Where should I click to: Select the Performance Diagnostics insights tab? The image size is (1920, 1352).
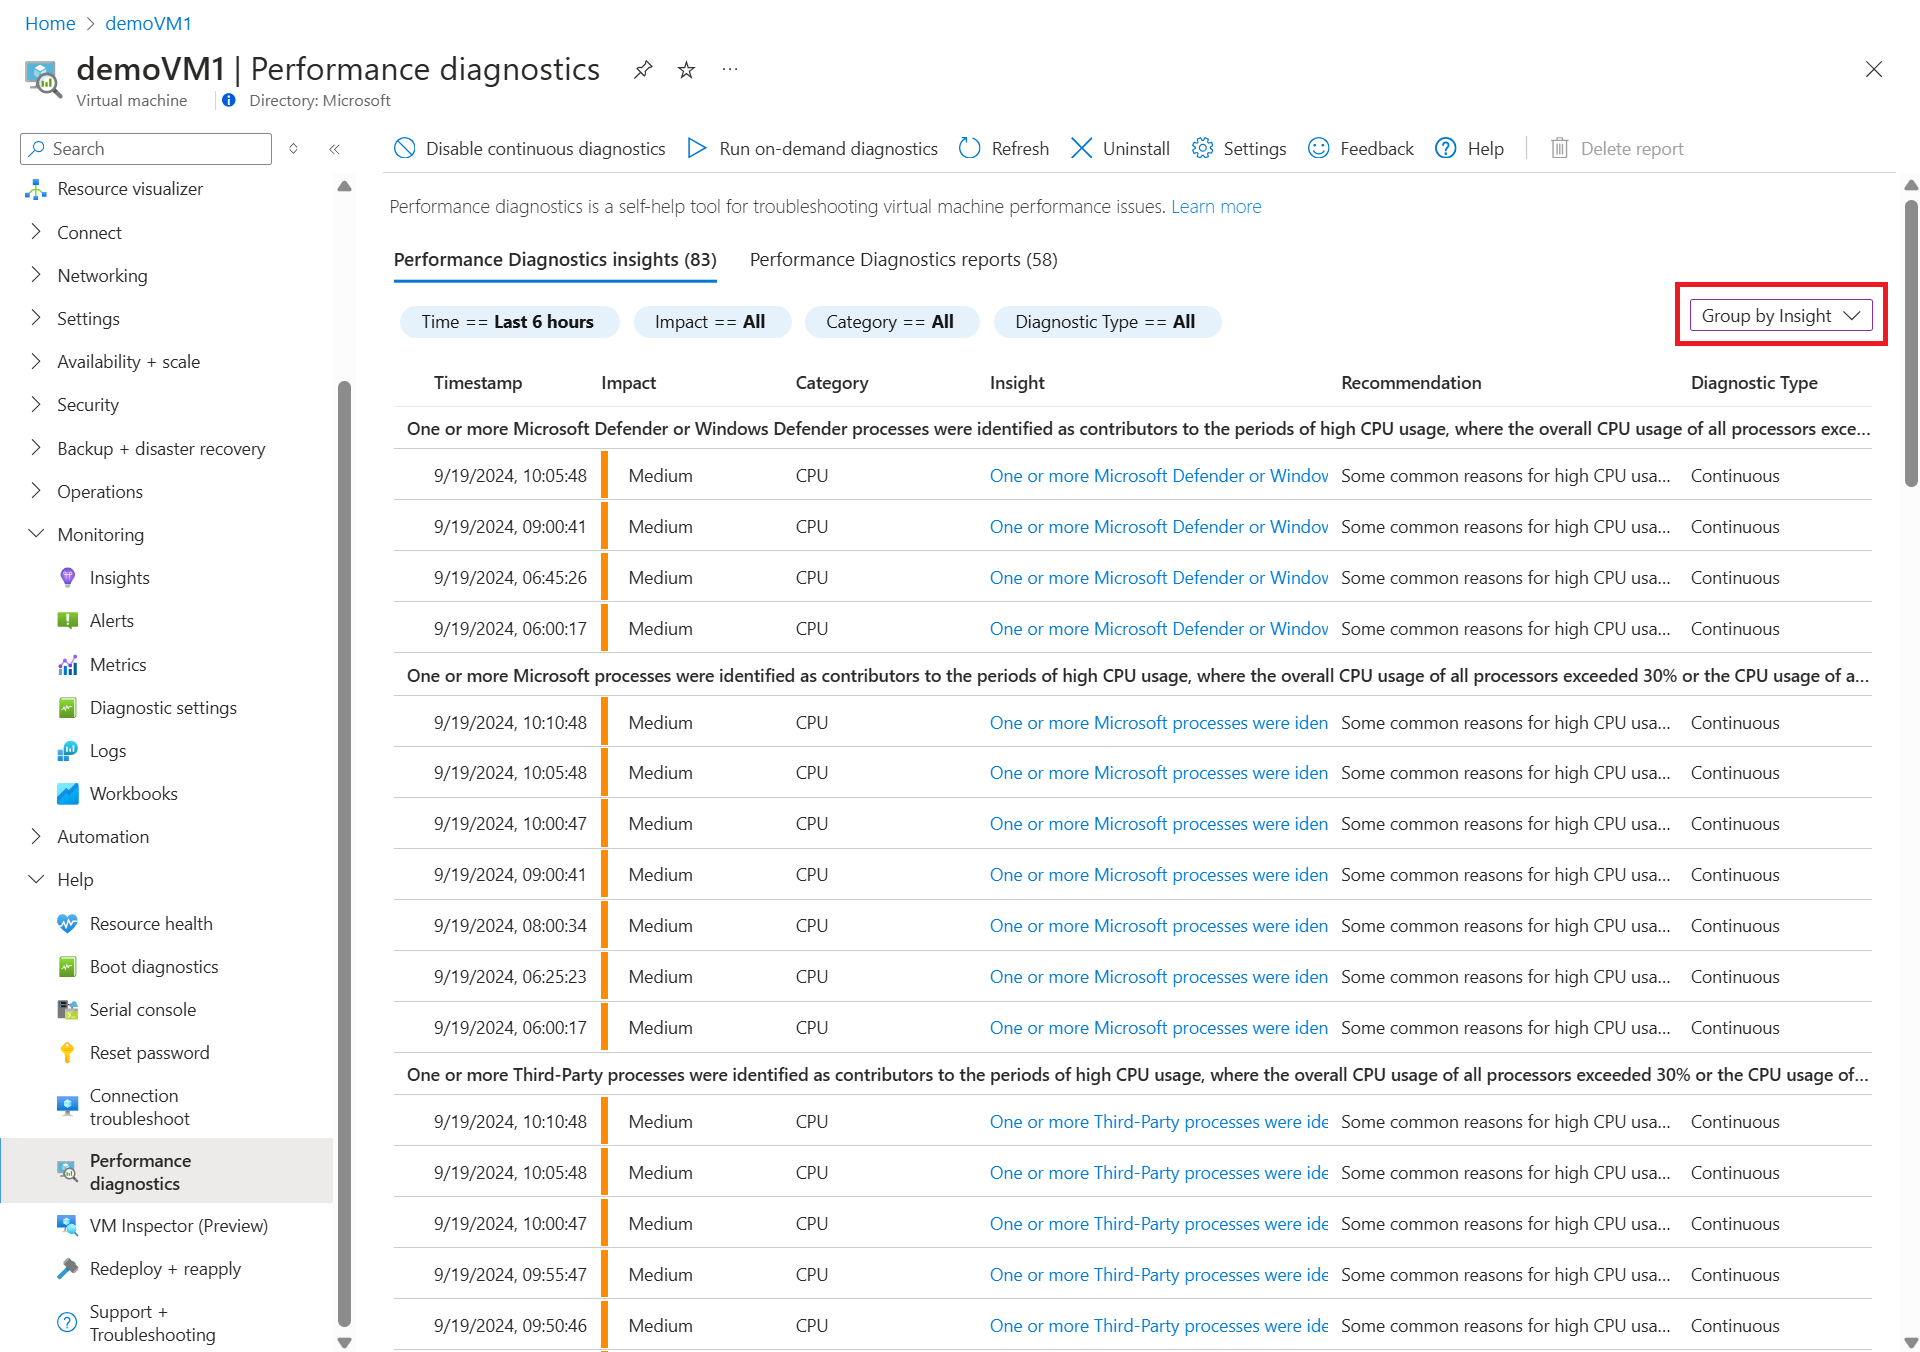click(555, 259)
